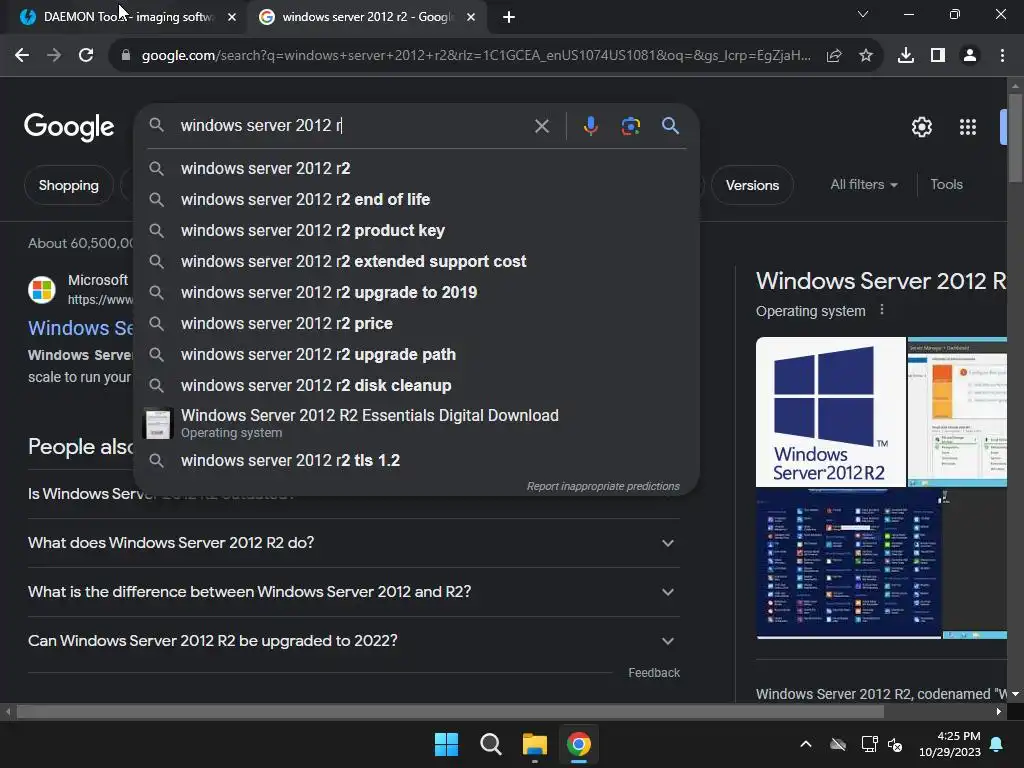Click the browser forward arrow
Image resolution: width=1024 pixels, height=768 pixels.
point(54,56)
